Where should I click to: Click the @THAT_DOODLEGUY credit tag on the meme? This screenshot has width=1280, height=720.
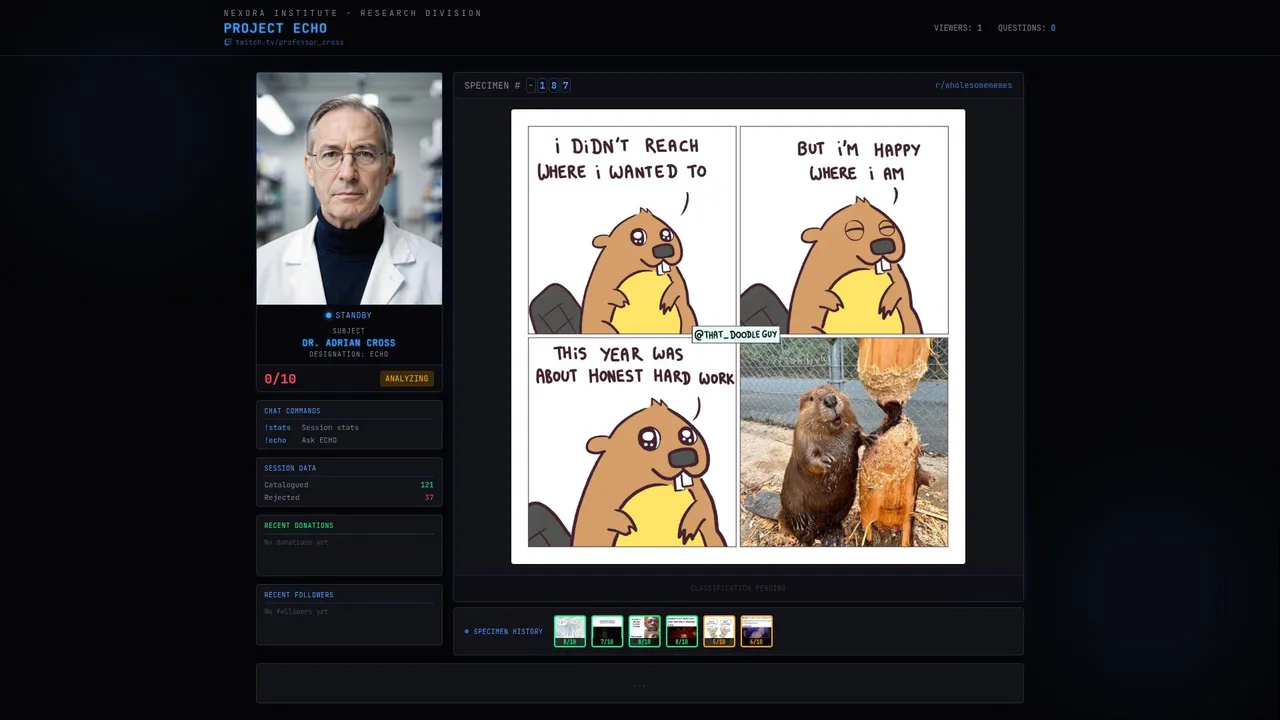[x=736, y=334]
